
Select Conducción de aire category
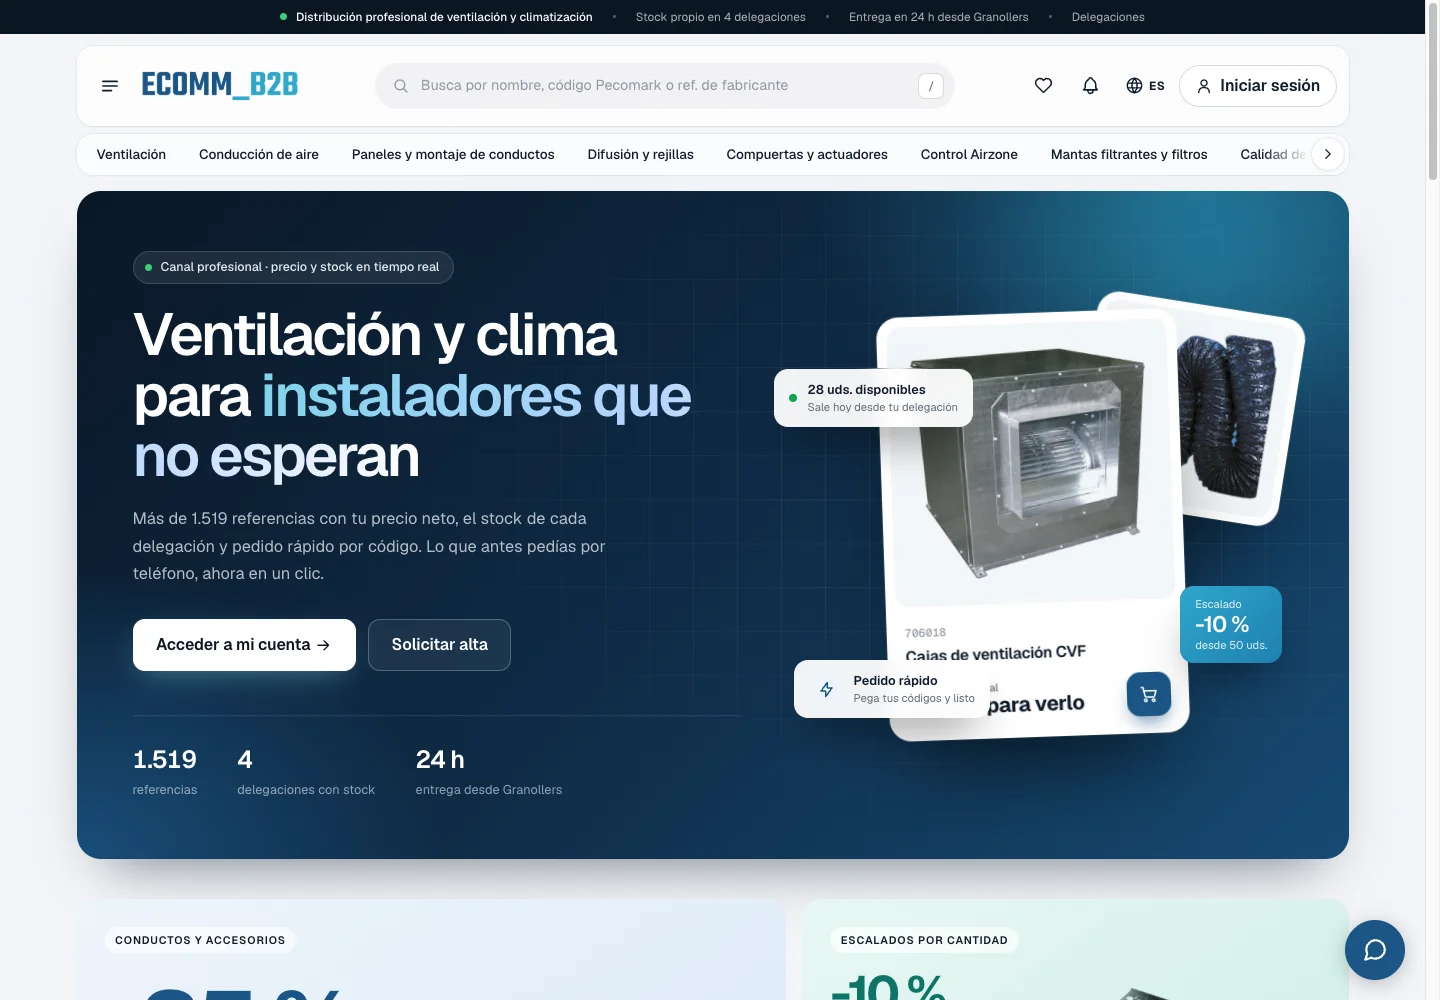(x=259, y=154)
